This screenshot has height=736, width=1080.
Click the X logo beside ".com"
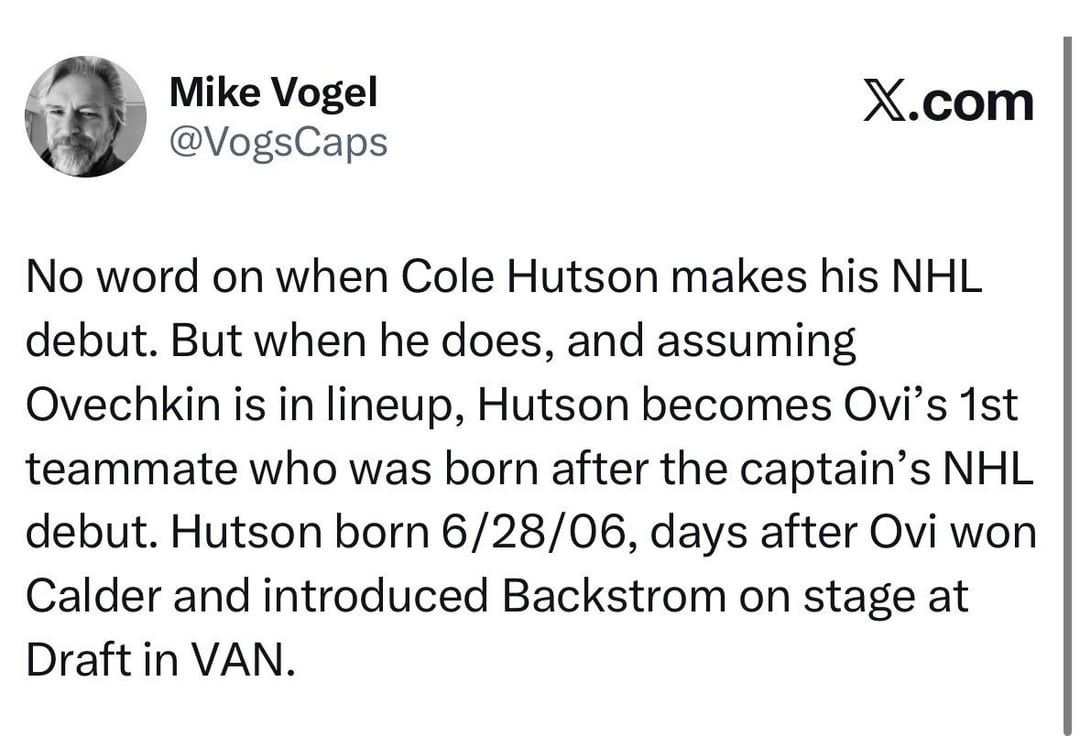(x=886, y=102)
